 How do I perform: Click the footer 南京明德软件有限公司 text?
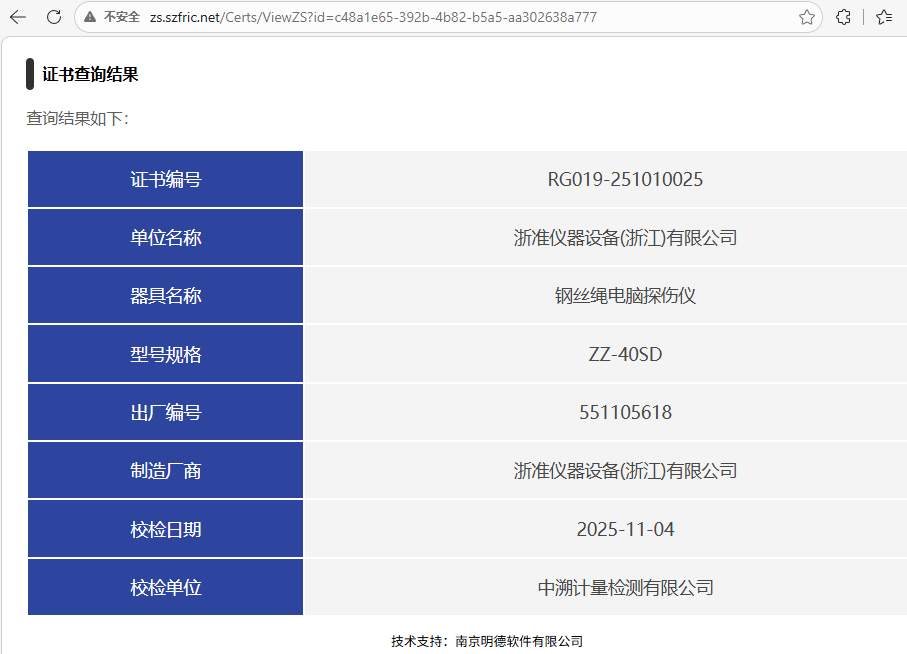click(x=518, y=641)
